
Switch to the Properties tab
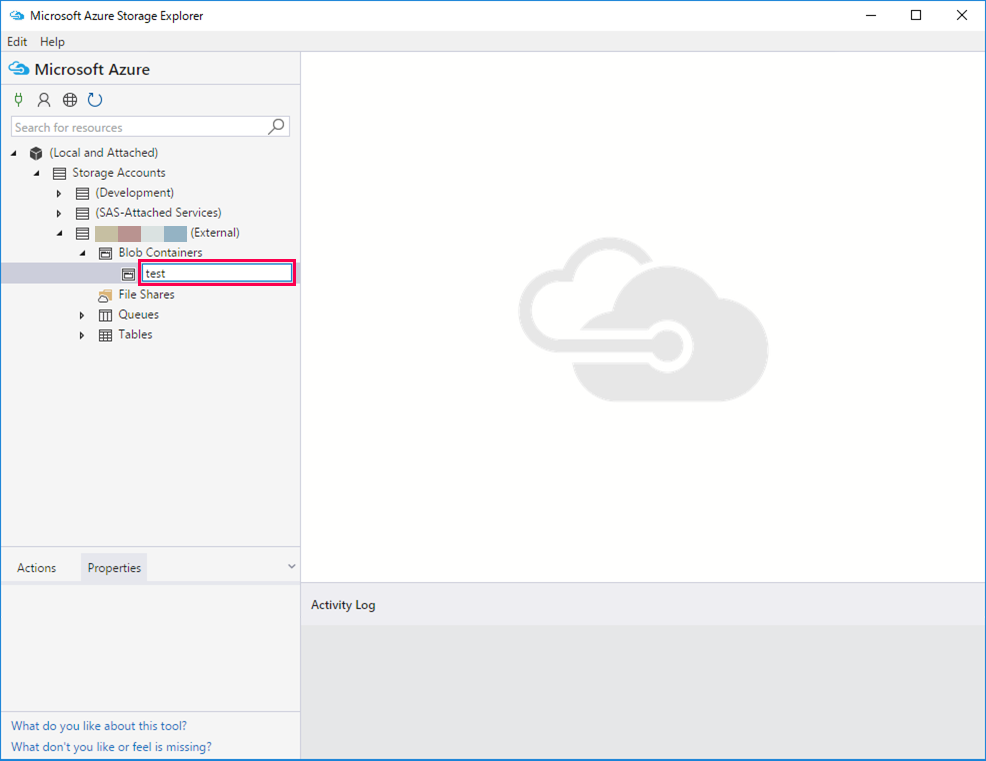click(114, 567)
